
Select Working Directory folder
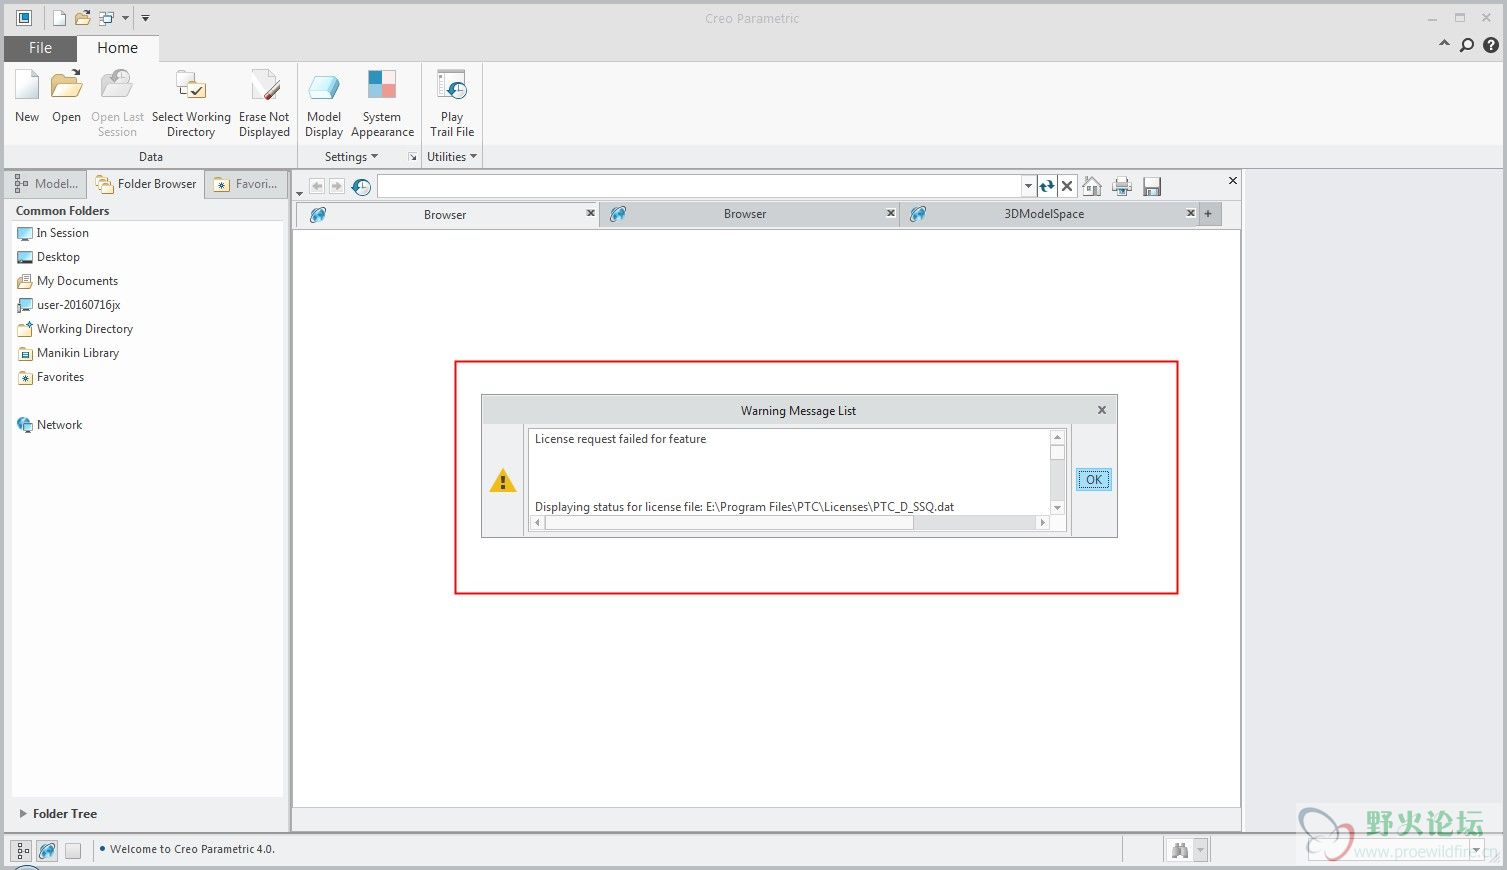pyautogui.click(x=75, y=329)
